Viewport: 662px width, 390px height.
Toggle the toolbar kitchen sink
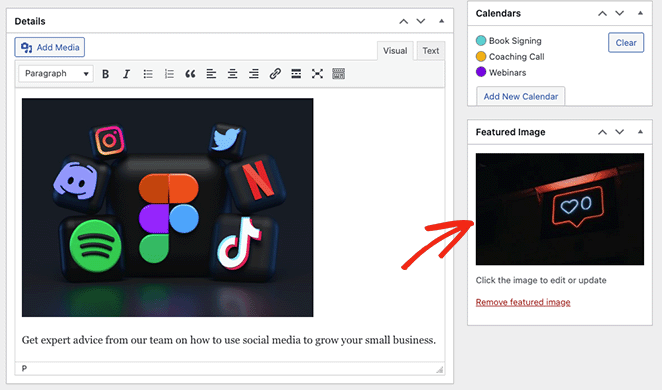click(x=338, y=74)
